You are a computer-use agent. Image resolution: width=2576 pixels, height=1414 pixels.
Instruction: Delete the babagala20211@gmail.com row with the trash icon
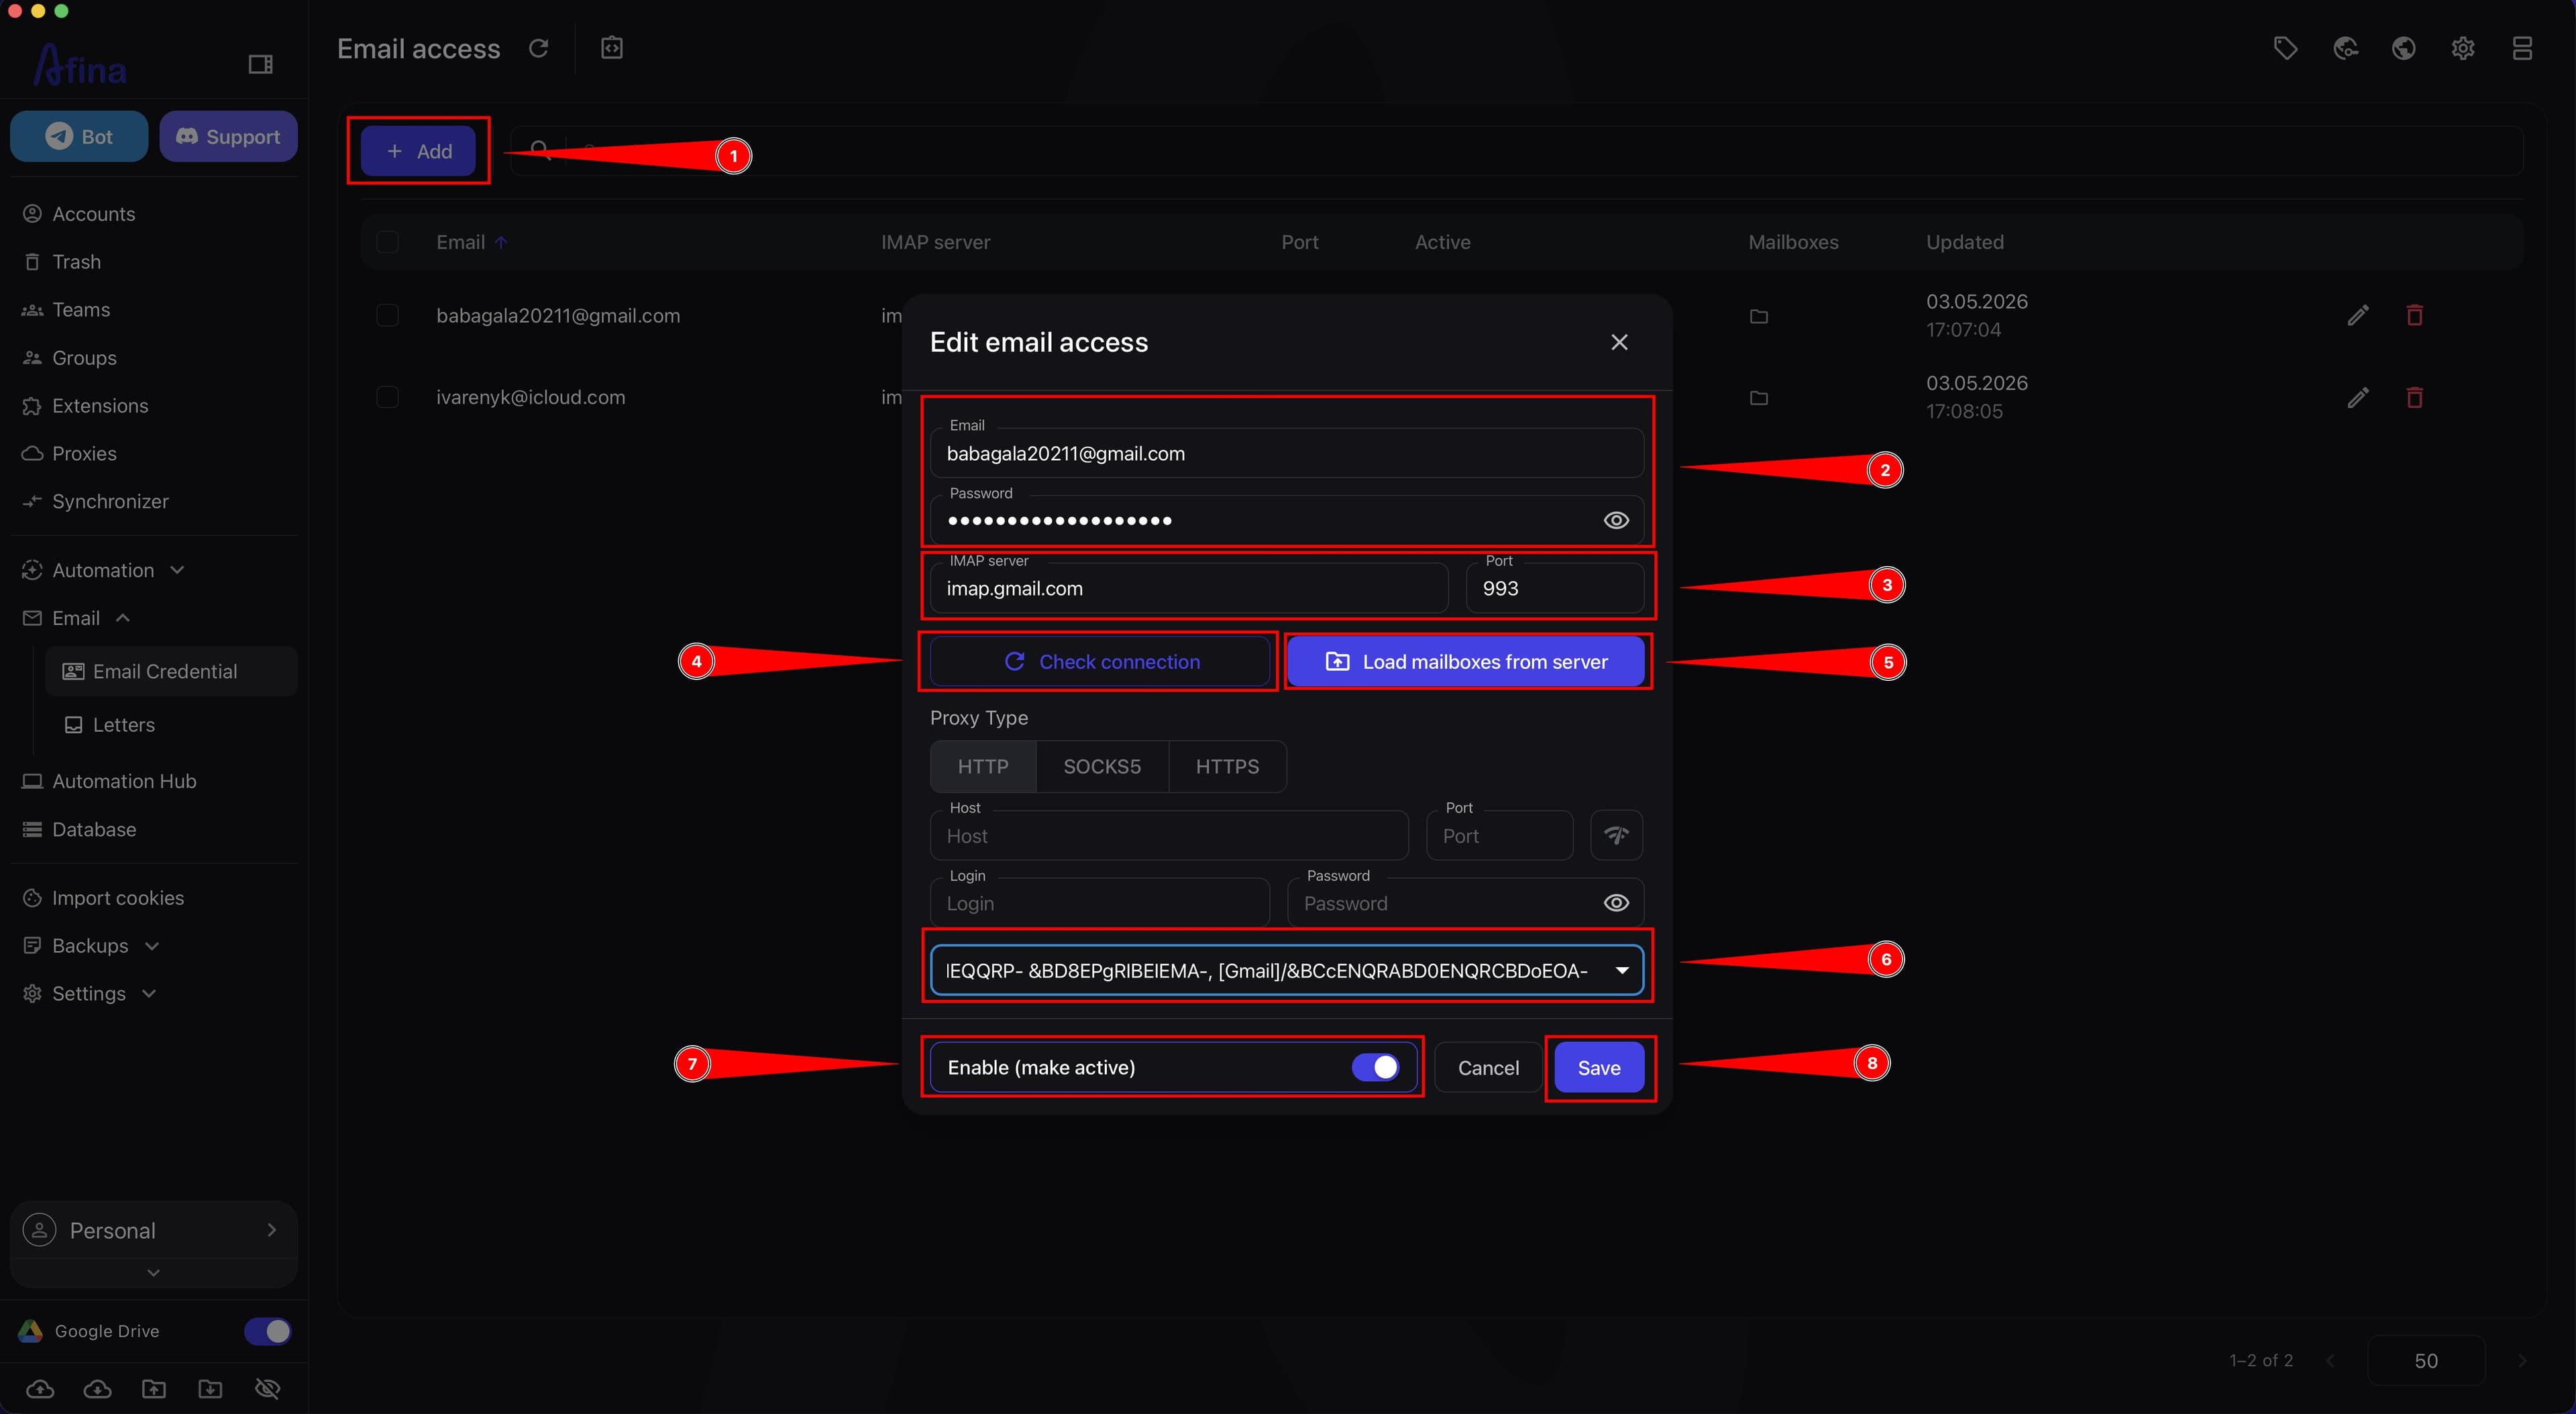click(2414, 315)
